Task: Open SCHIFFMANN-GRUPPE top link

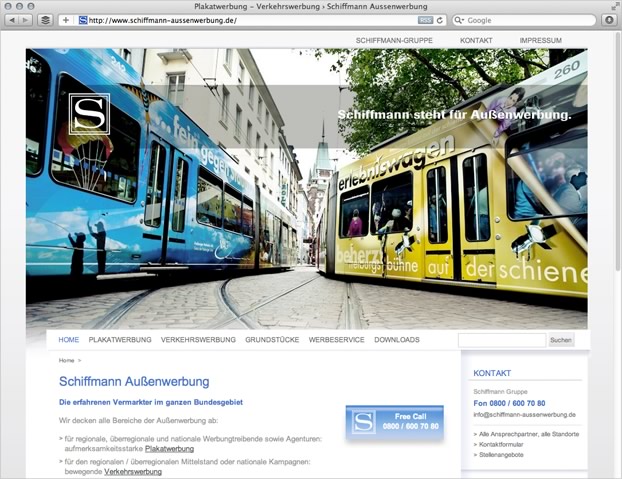Action: click(394, 40)
